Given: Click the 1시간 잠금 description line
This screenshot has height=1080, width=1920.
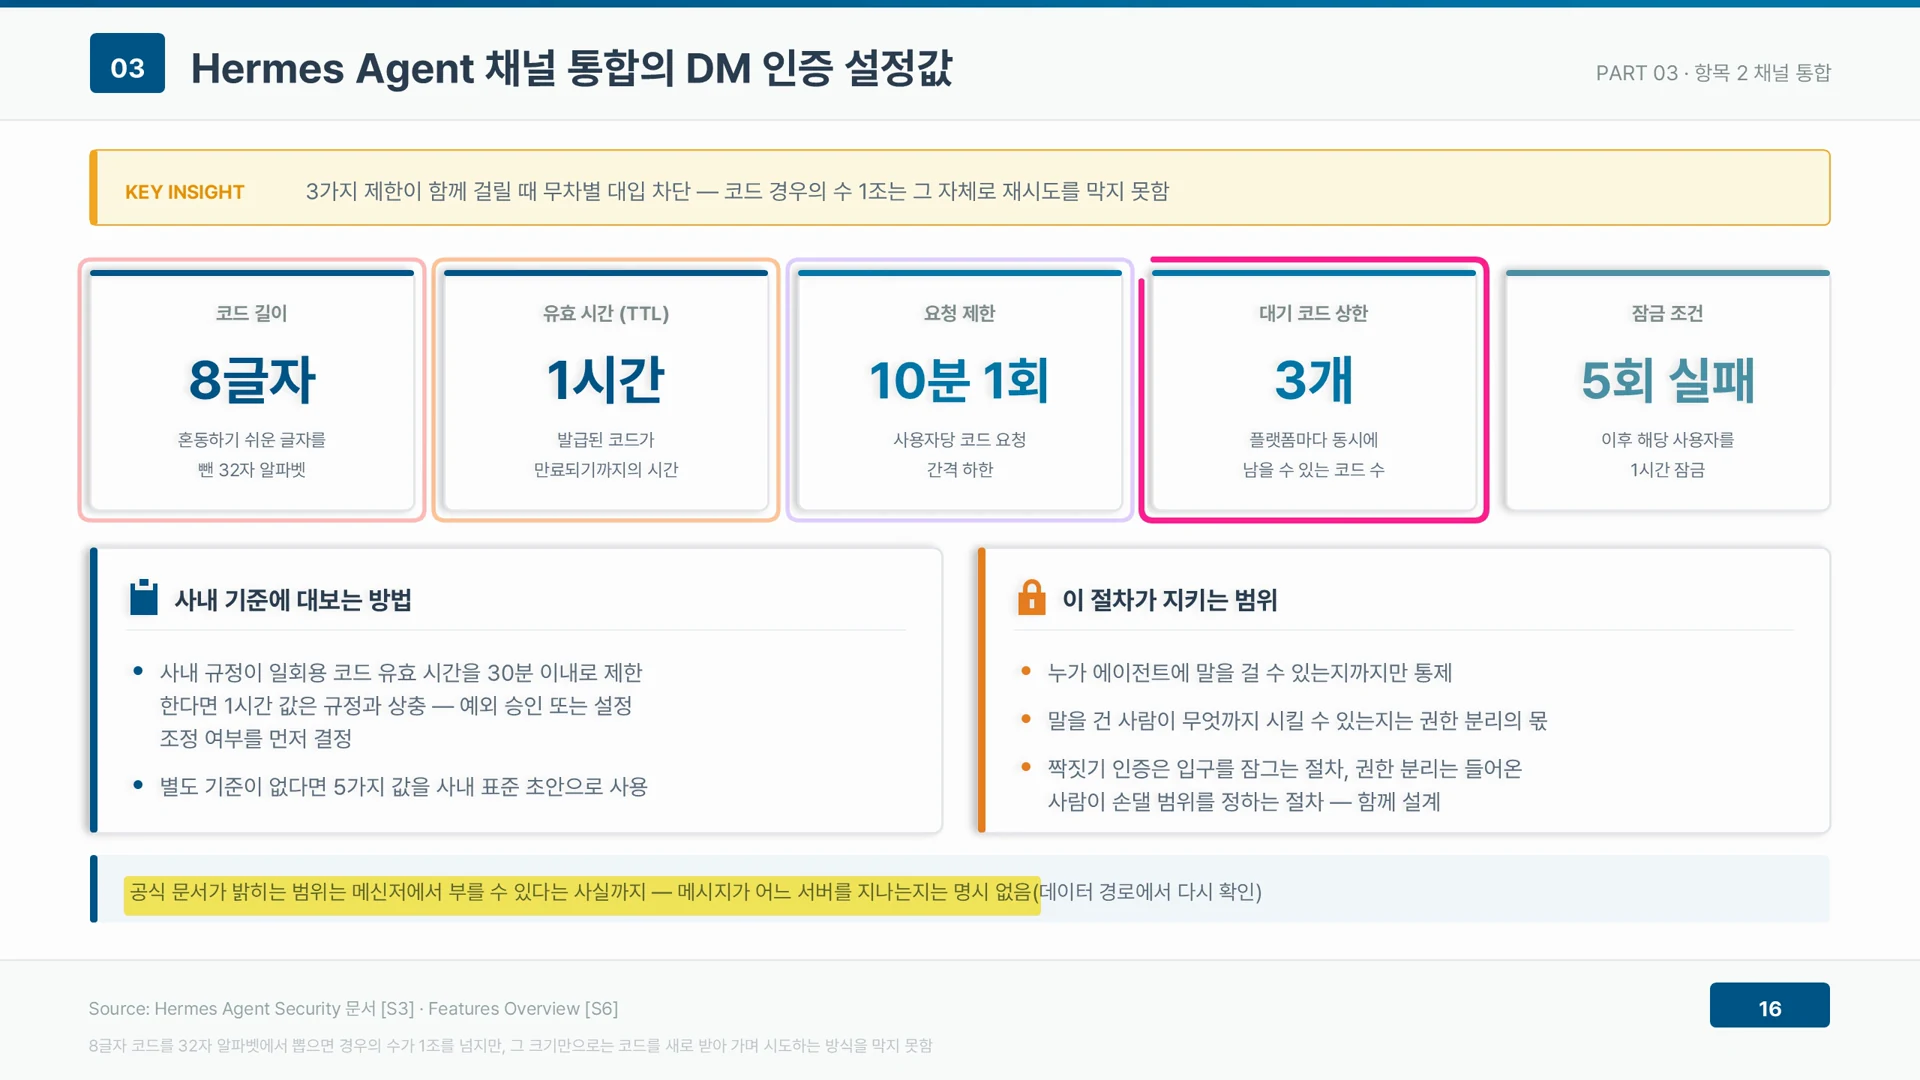Looking at the screenshot, I should click(1668, 470).
